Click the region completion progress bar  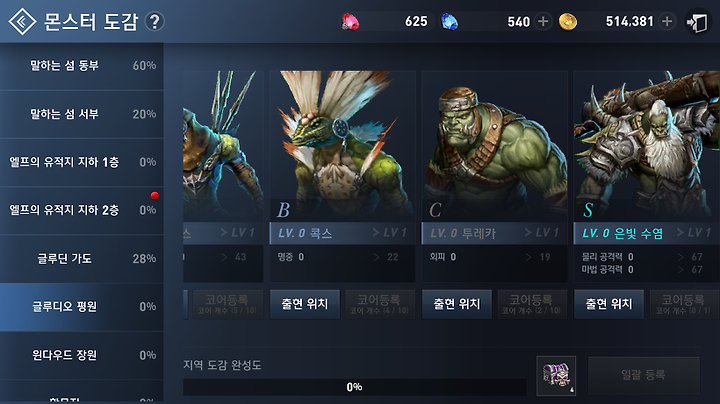point(354,387)
